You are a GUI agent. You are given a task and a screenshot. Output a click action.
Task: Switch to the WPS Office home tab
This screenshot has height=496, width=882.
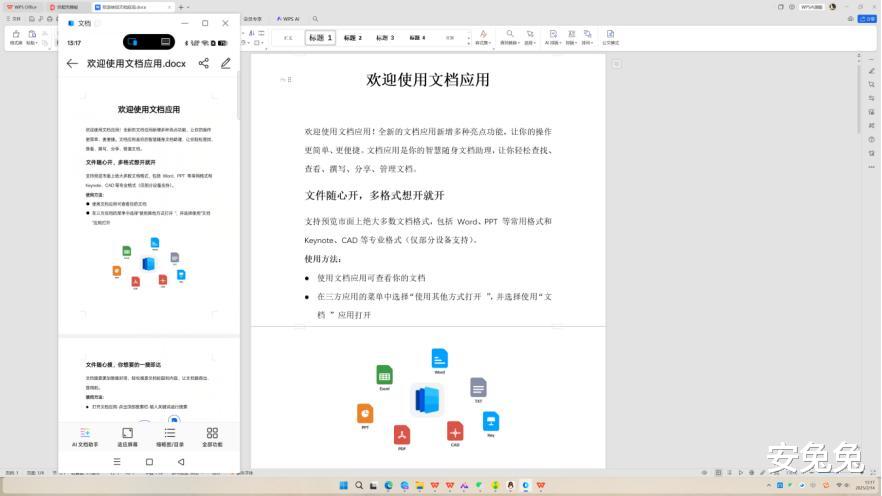(22, 7)
